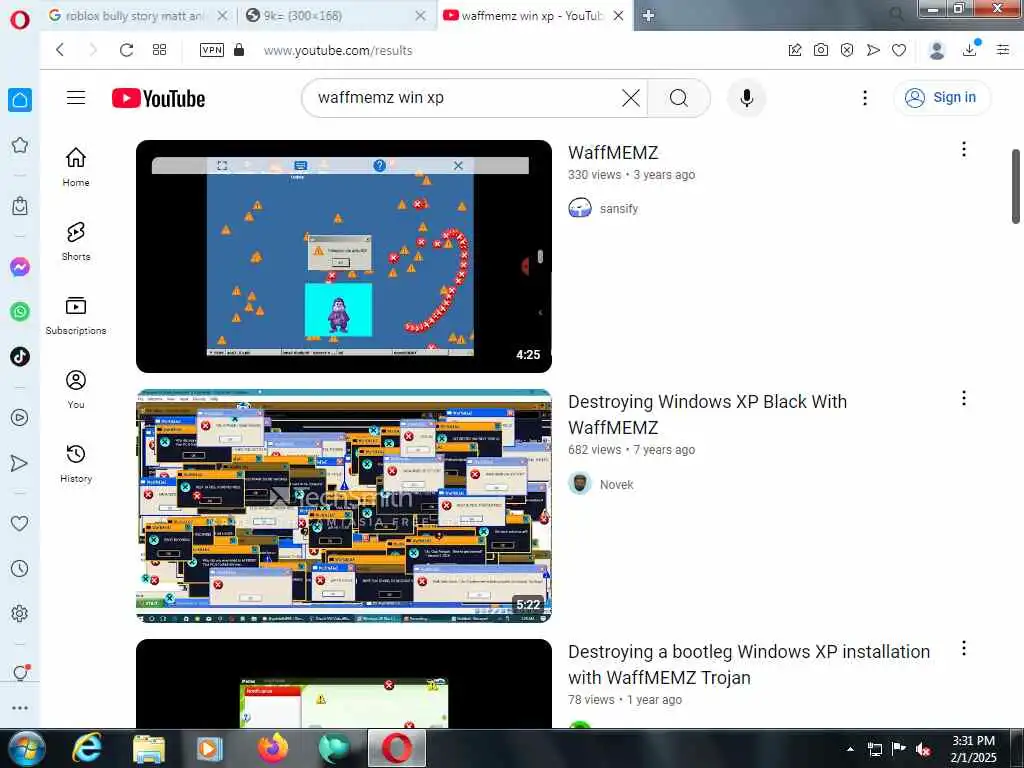Open the sidebar three dots more menu
1024x768 pixels.
20,708
